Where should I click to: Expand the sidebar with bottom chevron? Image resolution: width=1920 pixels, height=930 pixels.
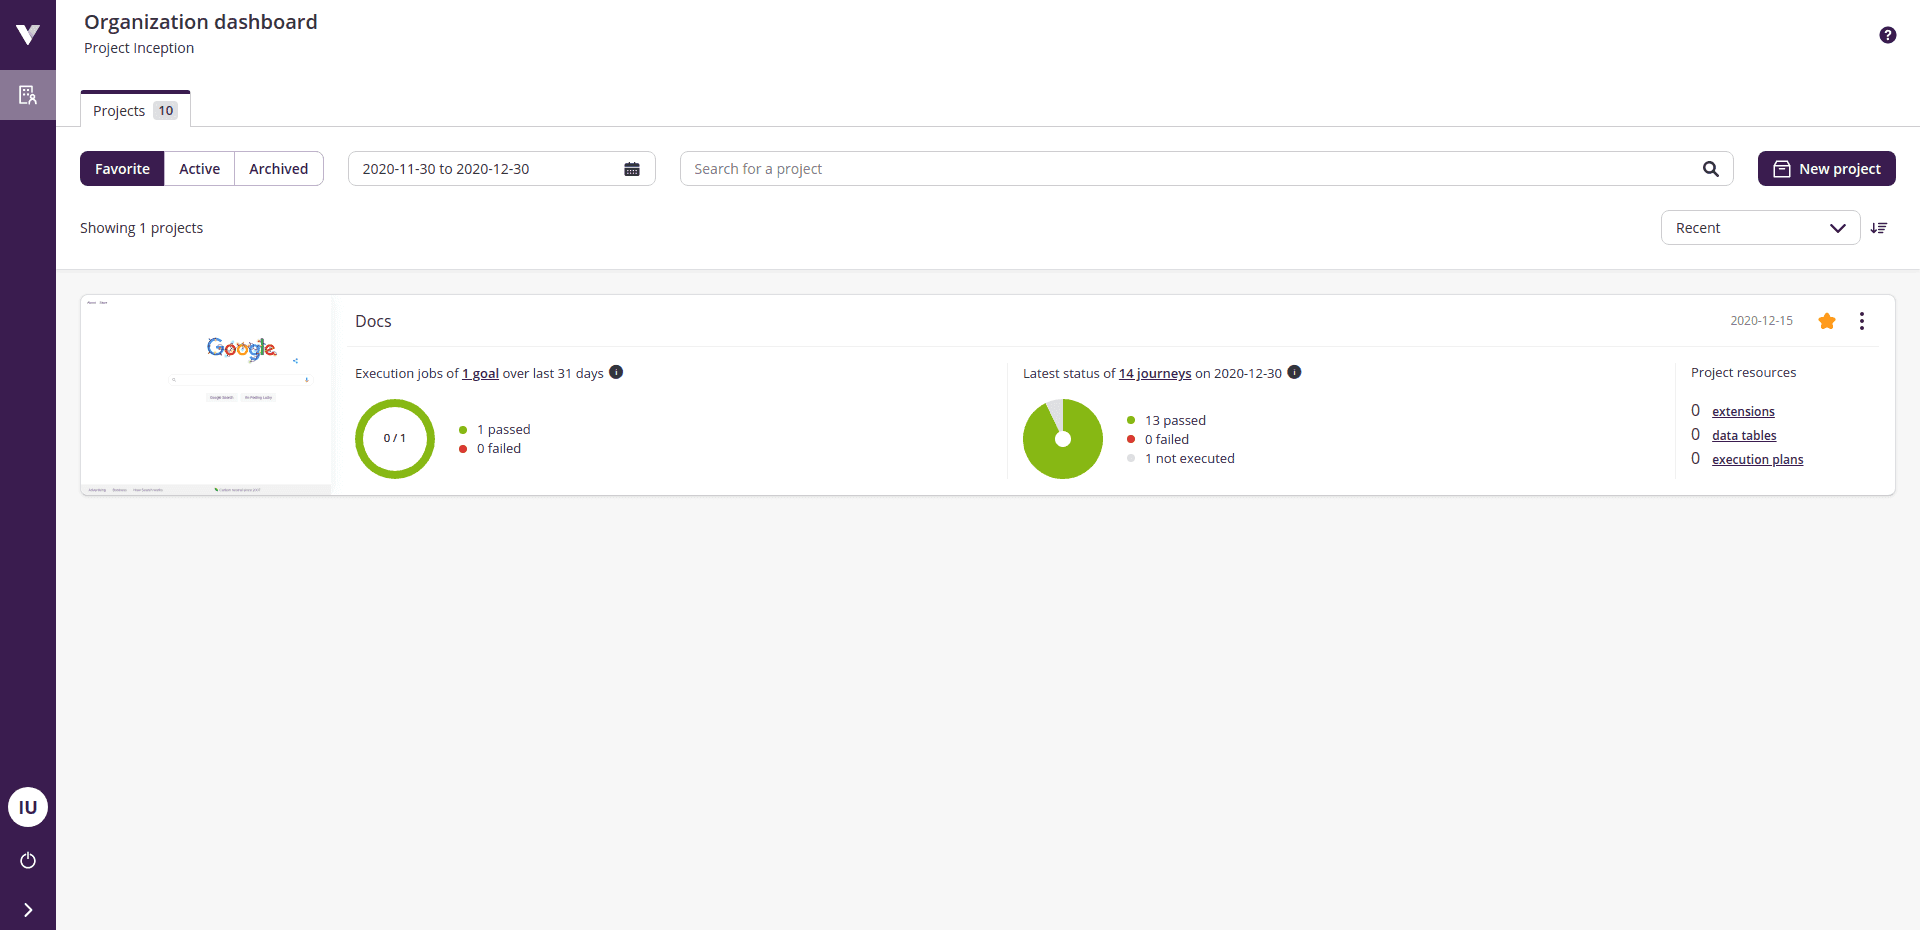27,910
